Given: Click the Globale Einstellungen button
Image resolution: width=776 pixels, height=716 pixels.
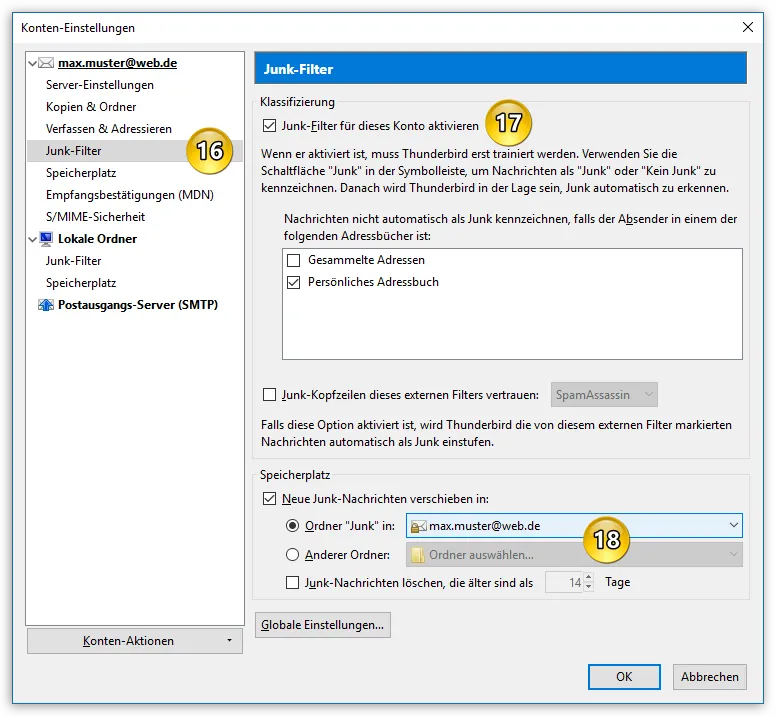Looking at the screenshot, I should tap(323, 625).
